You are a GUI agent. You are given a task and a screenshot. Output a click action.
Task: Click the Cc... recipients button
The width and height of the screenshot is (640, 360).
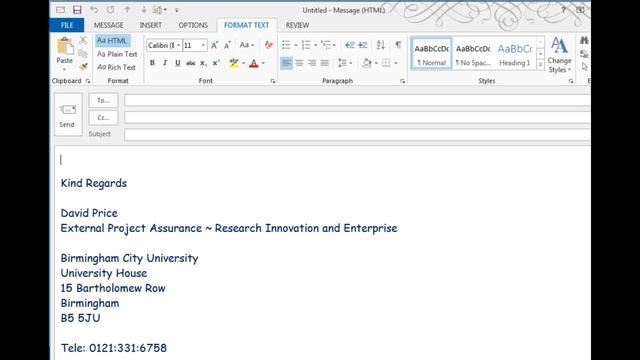coord(103,118)
